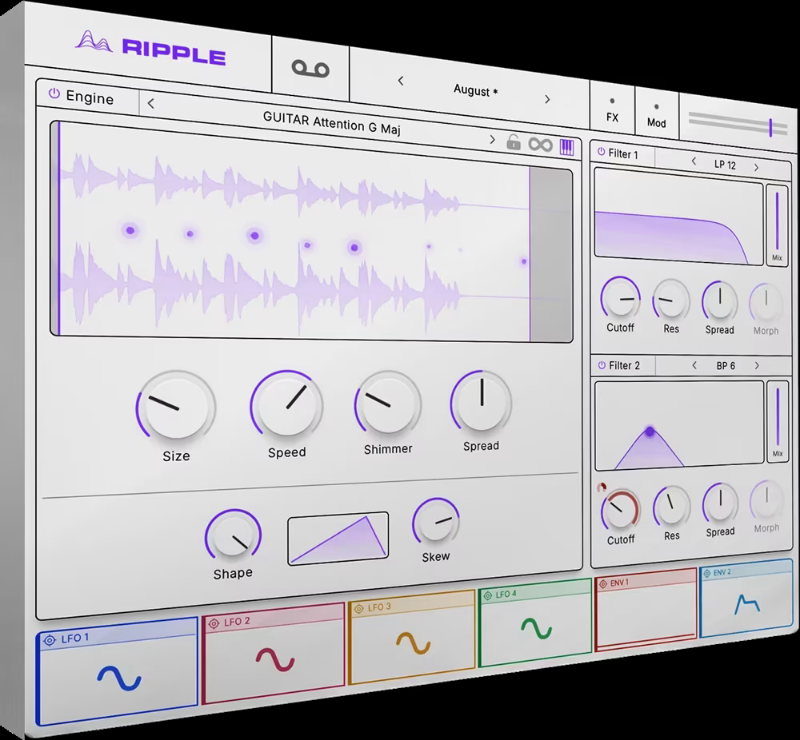Select the LFO 3 panel header
This screenshot has width=800, height=740.
click(x=411, y=605)
